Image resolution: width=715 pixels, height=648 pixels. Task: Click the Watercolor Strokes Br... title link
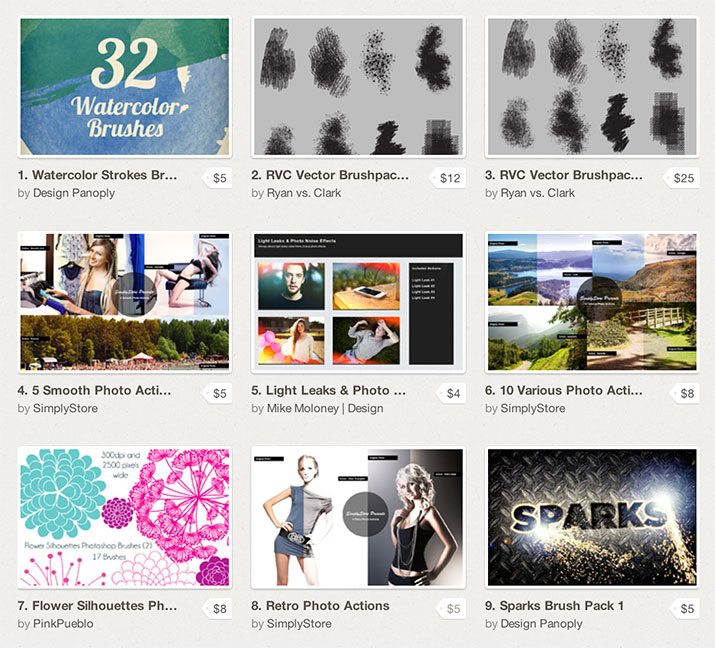coord(97,175)
